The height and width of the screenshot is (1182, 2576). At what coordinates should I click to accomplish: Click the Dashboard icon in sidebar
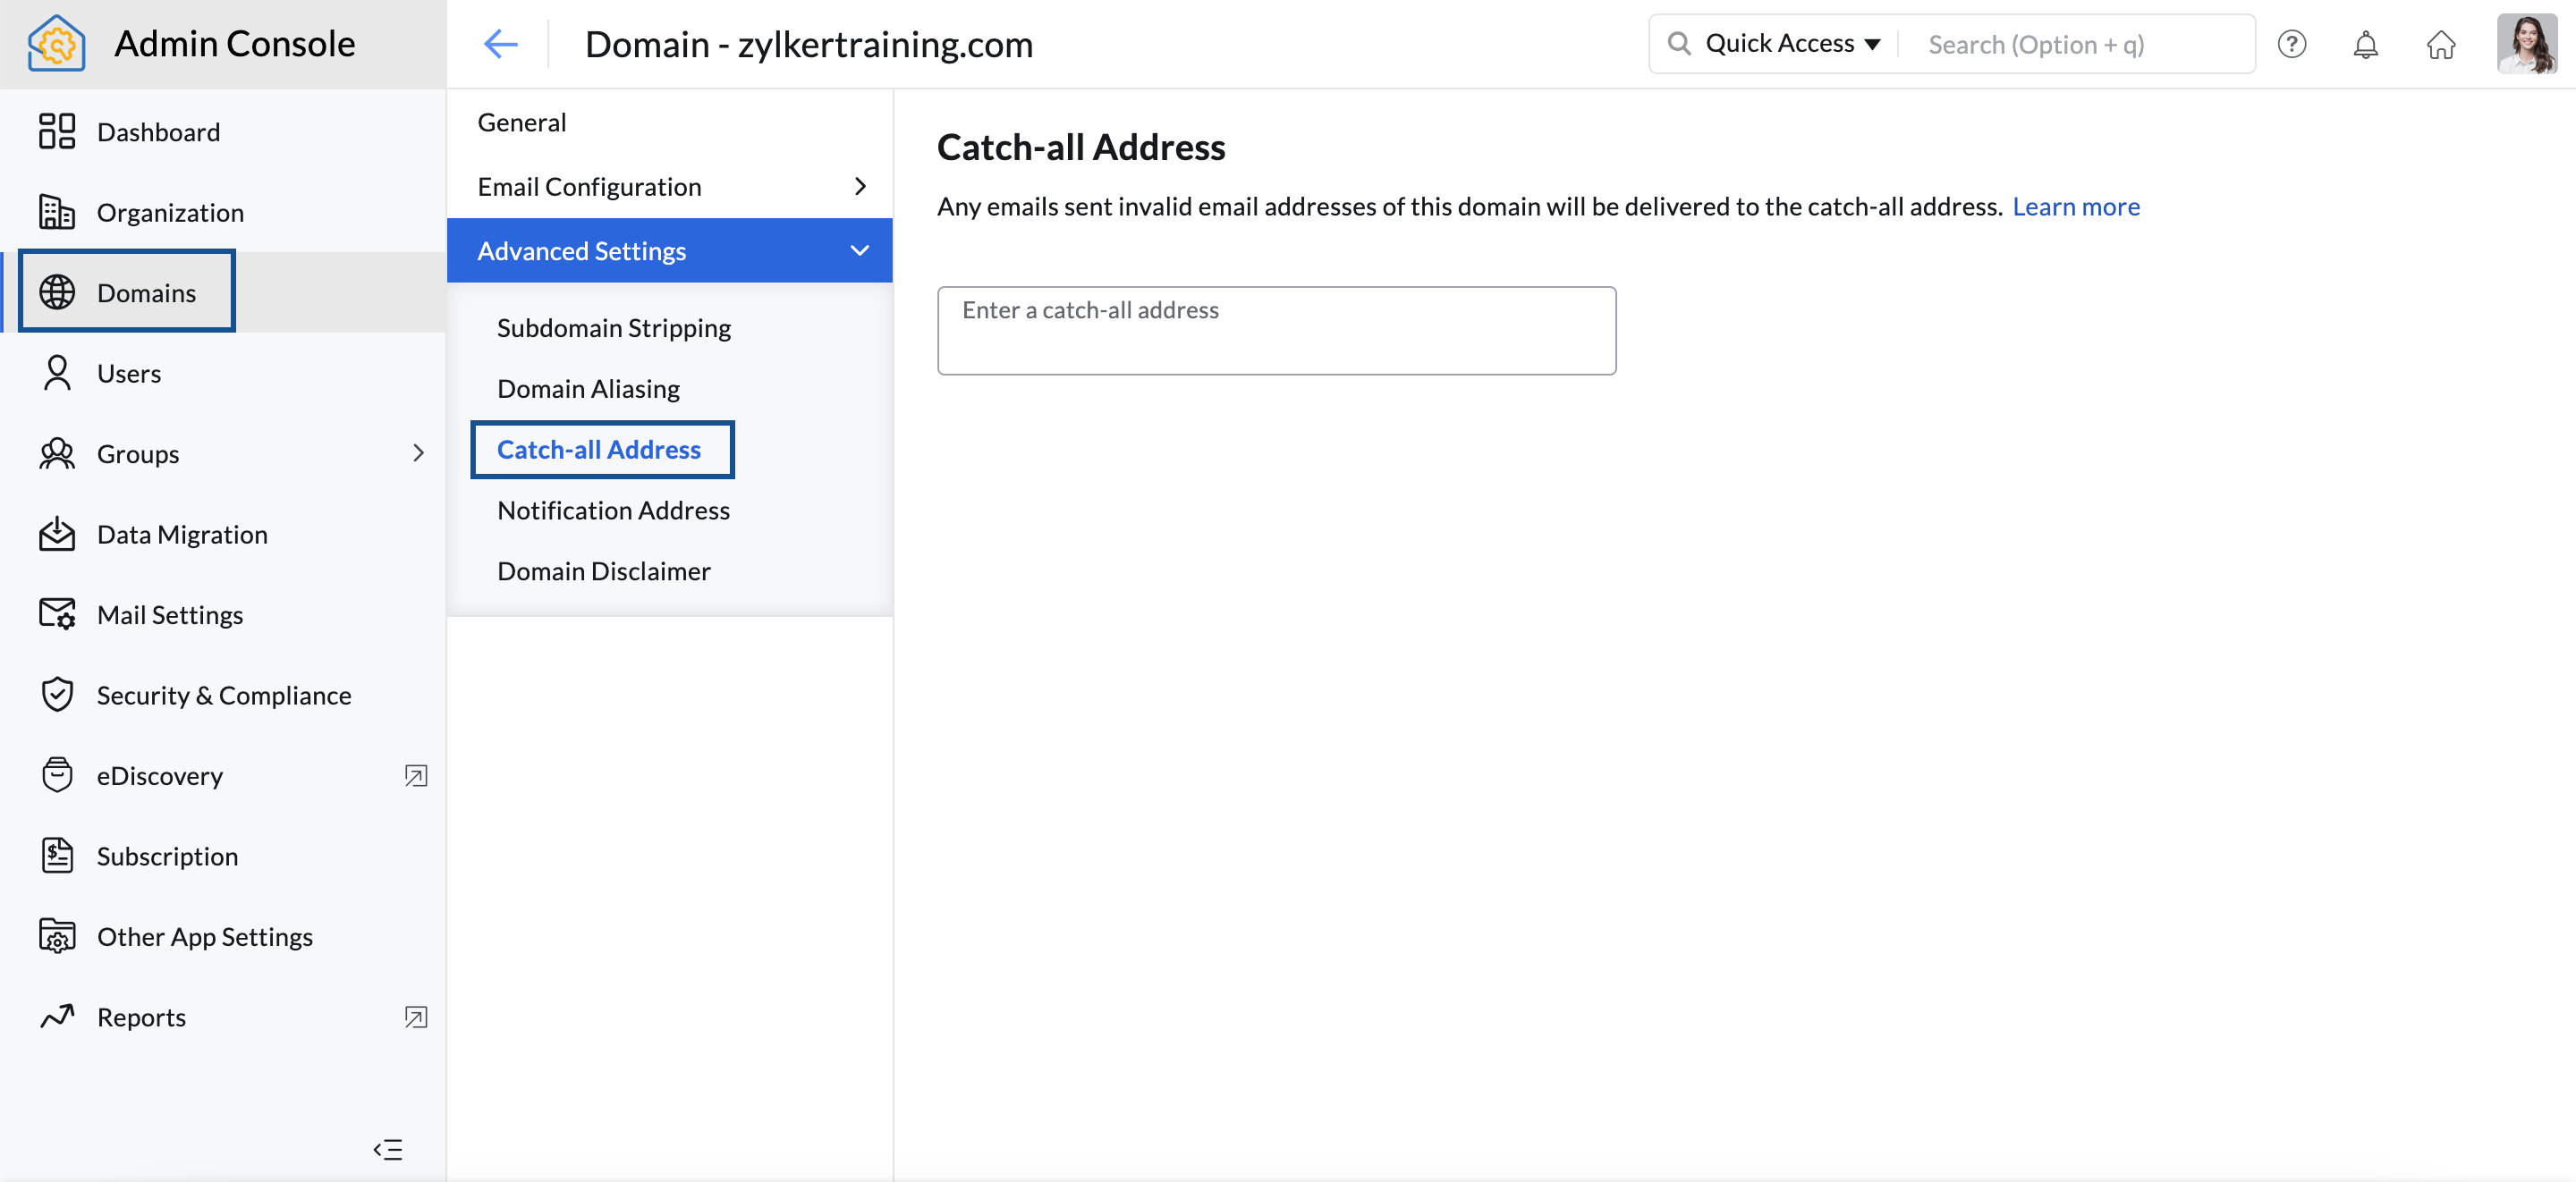(x=57, y=131)
